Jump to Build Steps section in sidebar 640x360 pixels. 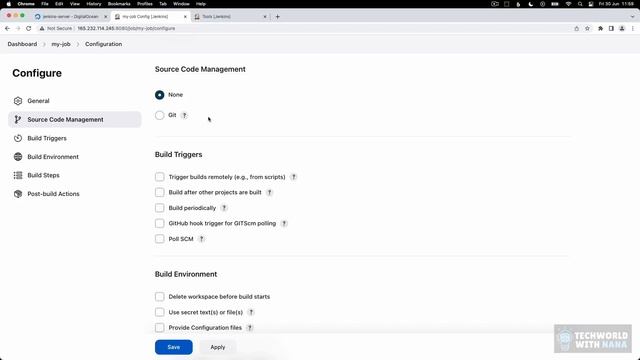[x=75, y=175]
